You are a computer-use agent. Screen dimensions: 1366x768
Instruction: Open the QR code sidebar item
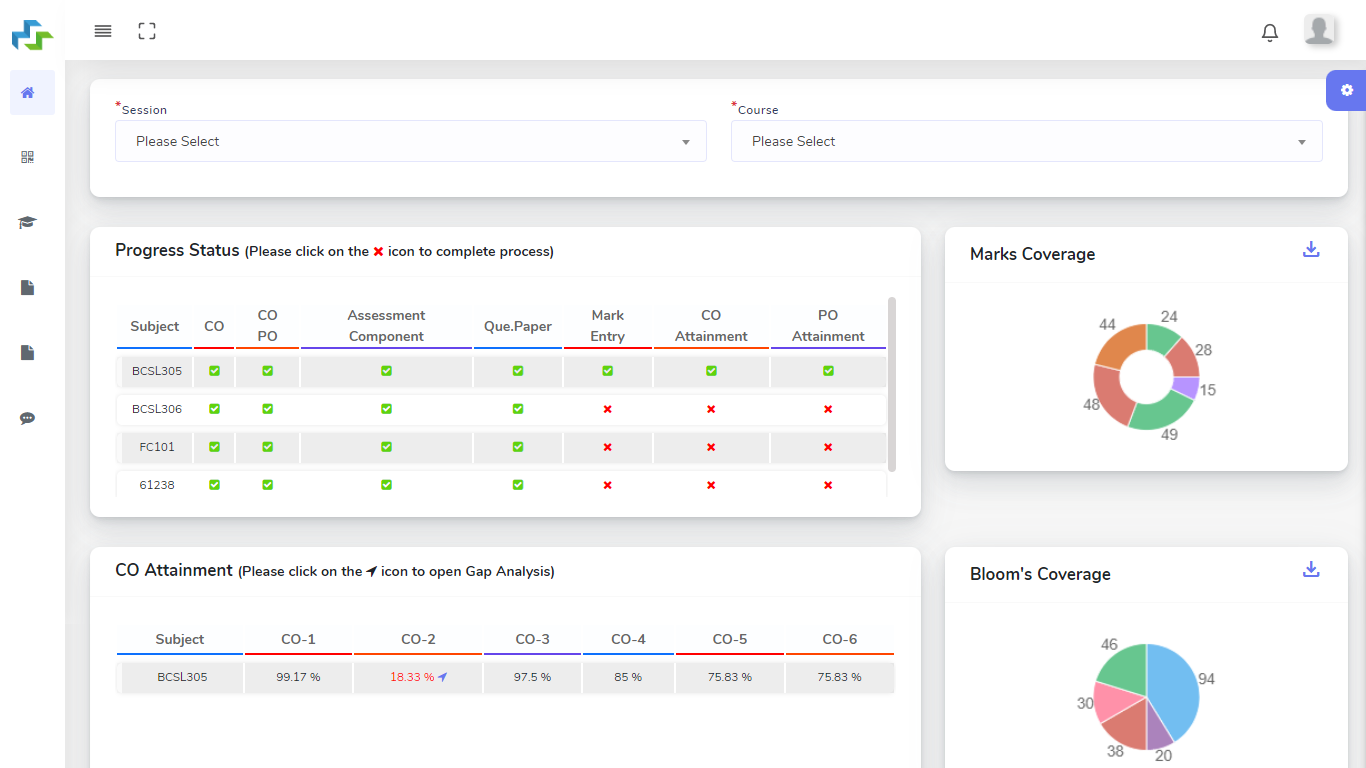tap(28, 157)
